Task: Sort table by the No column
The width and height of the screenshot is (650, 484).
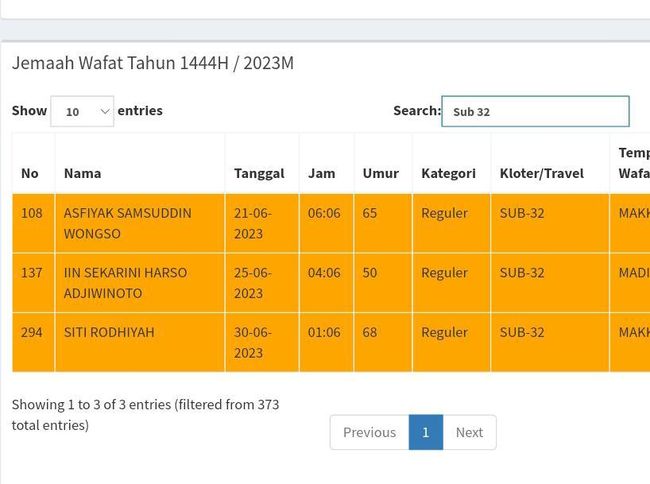Action: 31,173
